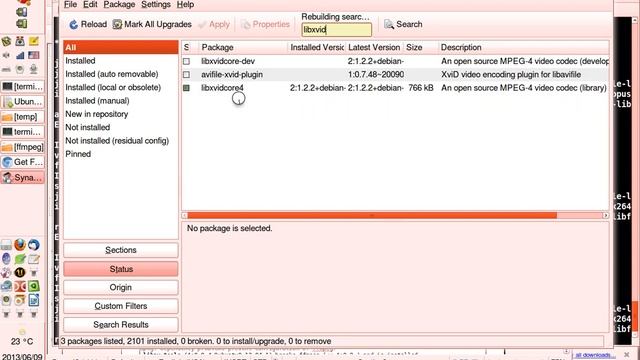Click the magnifier Search toolbar icon
The image size is (640, 360).
pyautogui.click(x=389, y=24)
